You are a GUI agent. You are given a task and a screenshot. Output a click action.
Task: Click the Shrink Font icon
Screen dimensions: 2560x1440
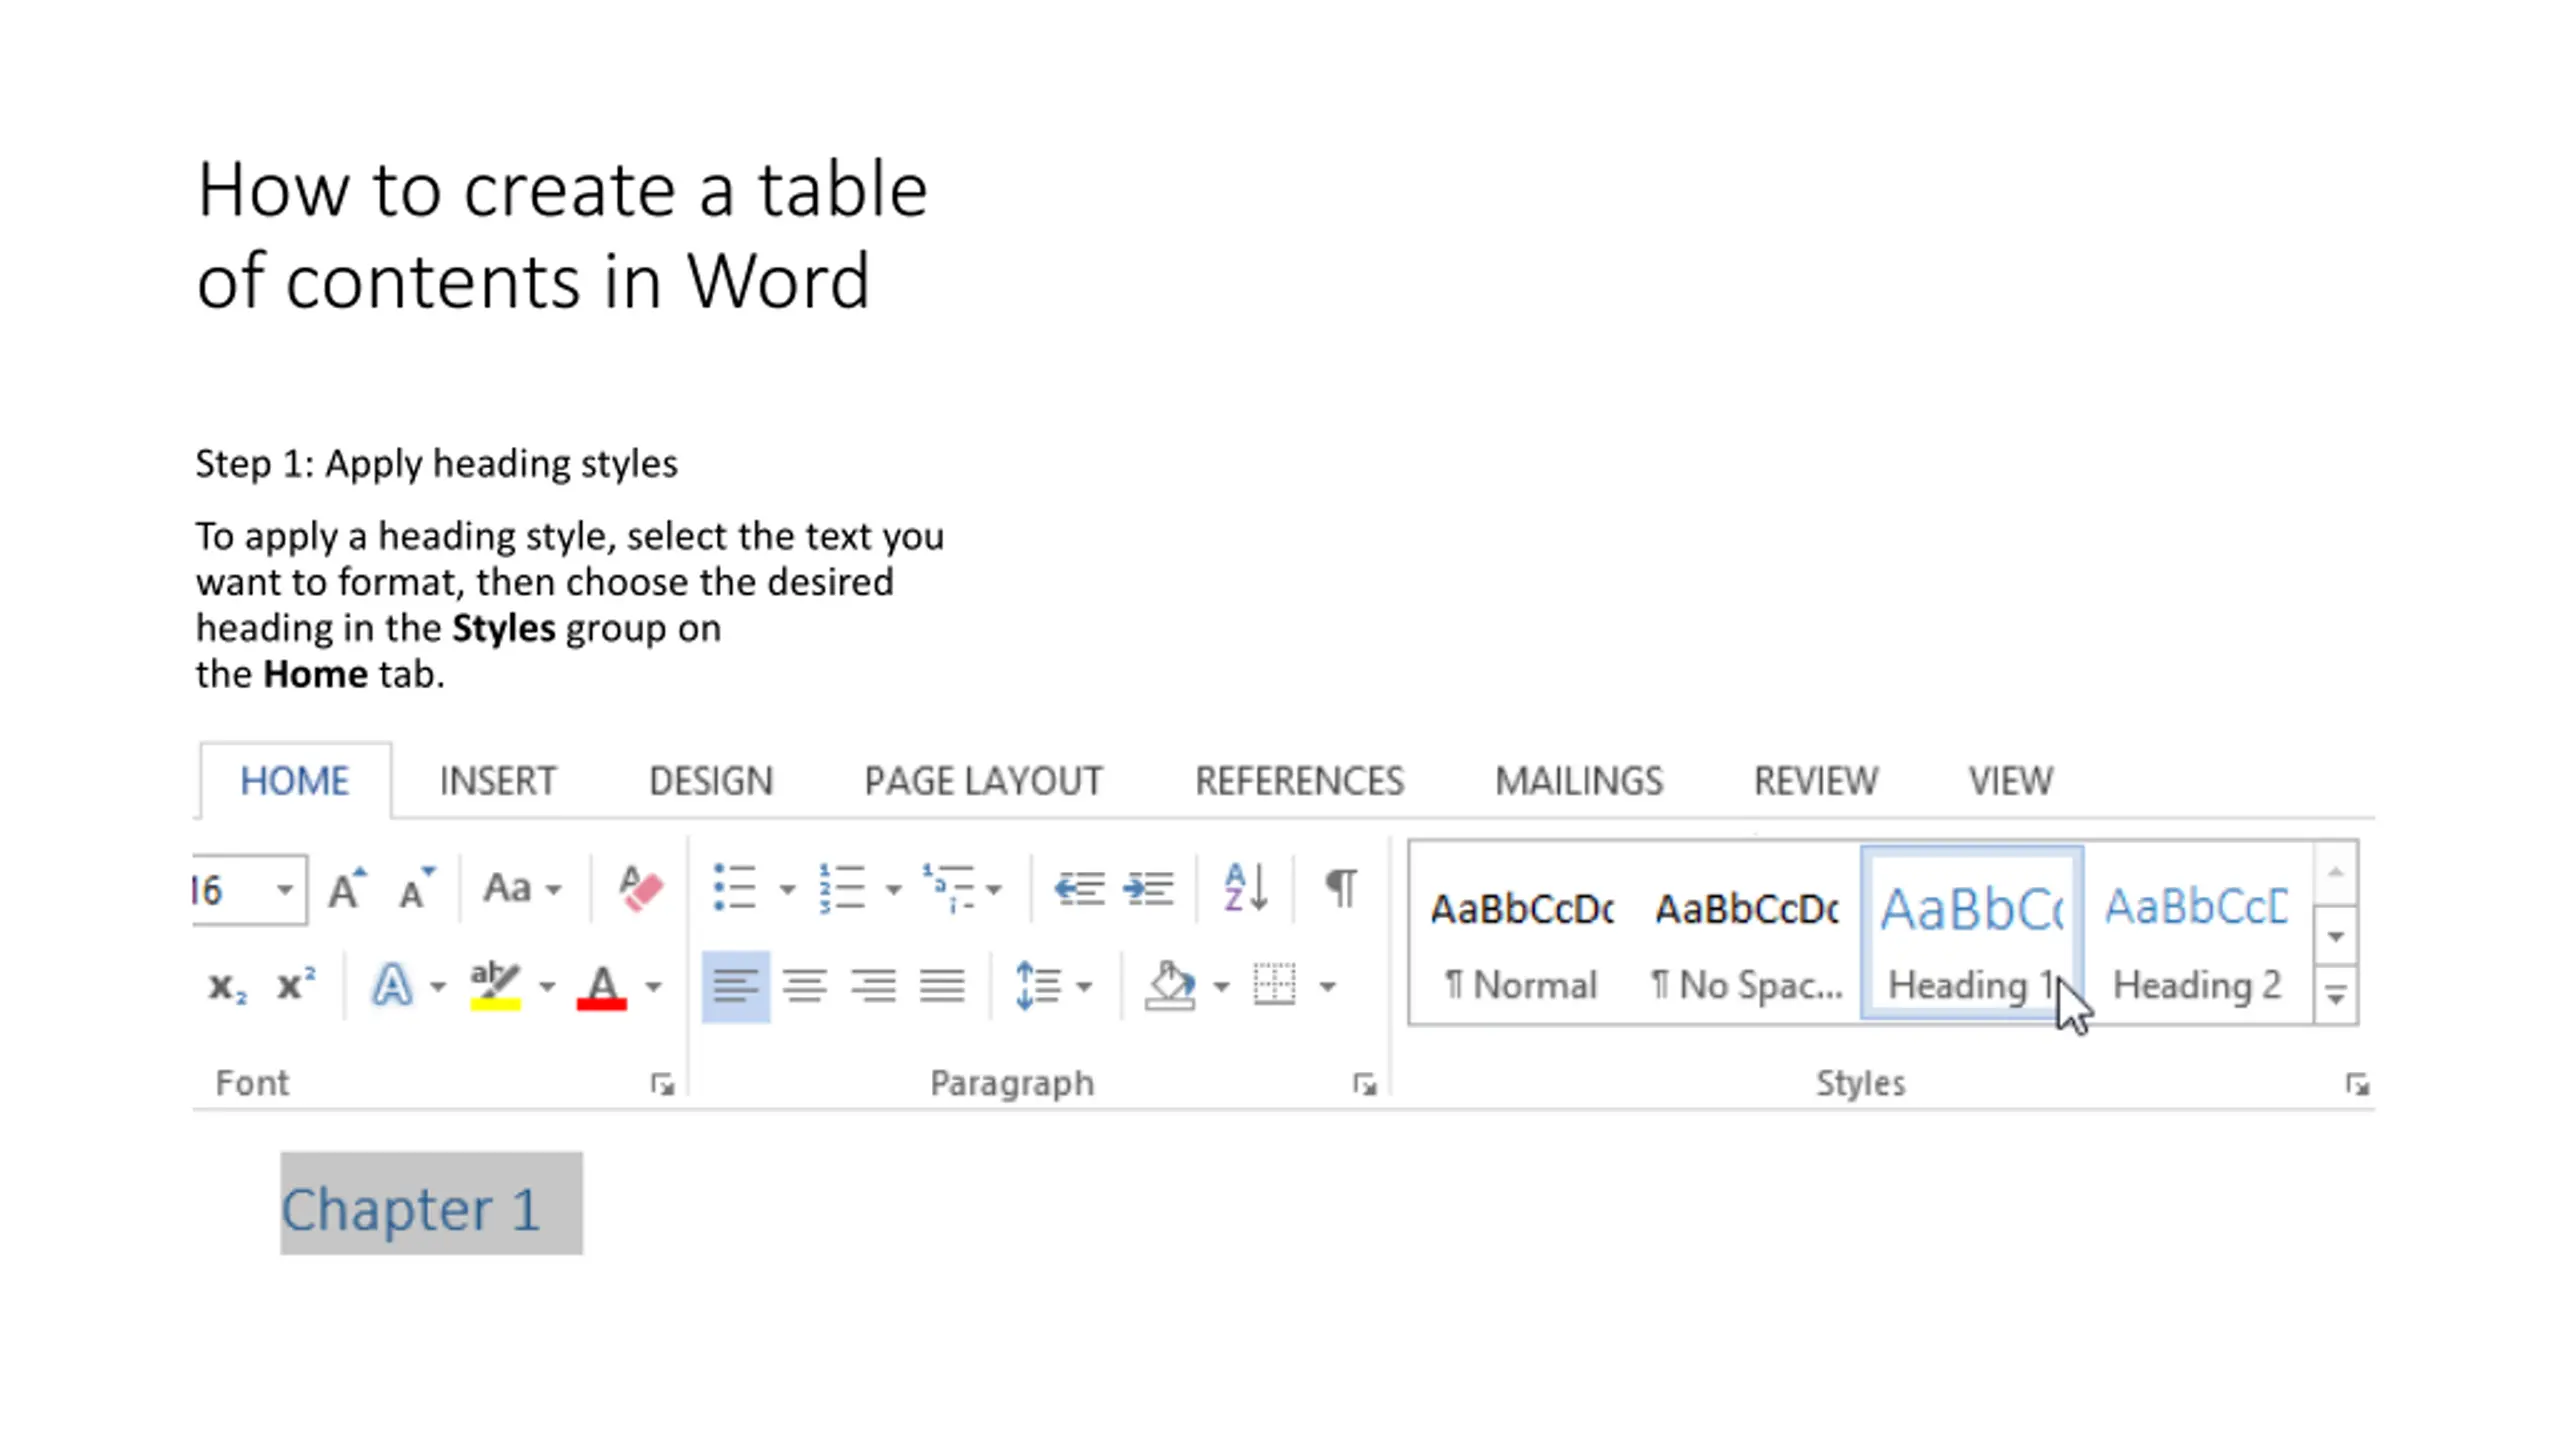pyautogui.click(x=416, y=888)
